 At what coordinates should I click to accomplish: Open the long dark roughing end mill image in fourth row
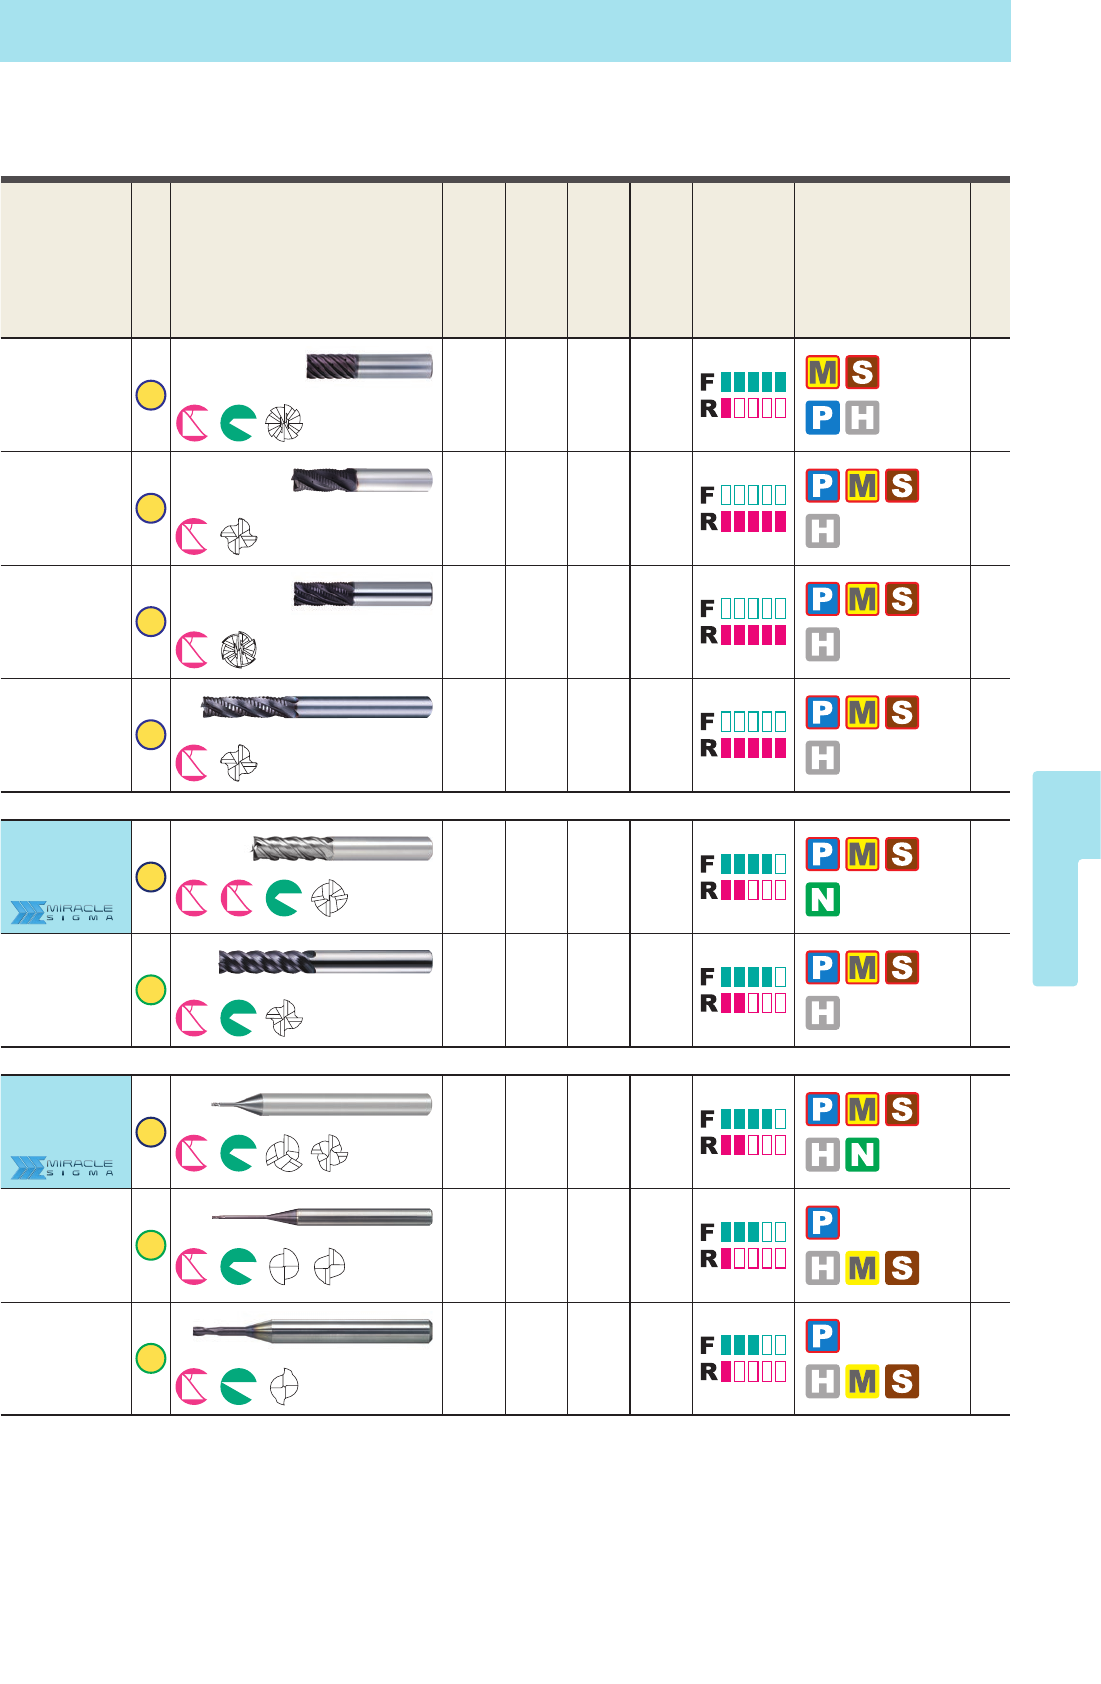(x=317, y=707)
